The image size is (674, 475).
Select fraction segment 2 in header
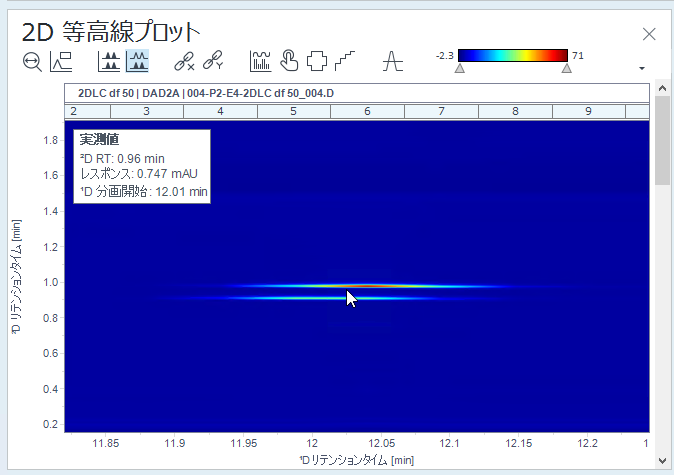click(x=88, y=111)
